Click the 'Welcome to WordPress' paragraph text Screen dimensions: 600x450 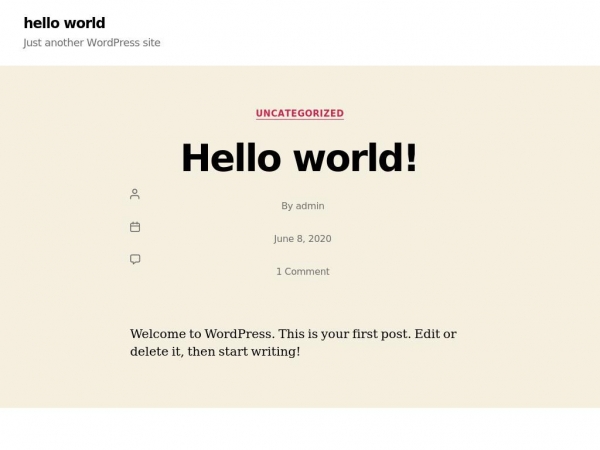pos(293,342)
